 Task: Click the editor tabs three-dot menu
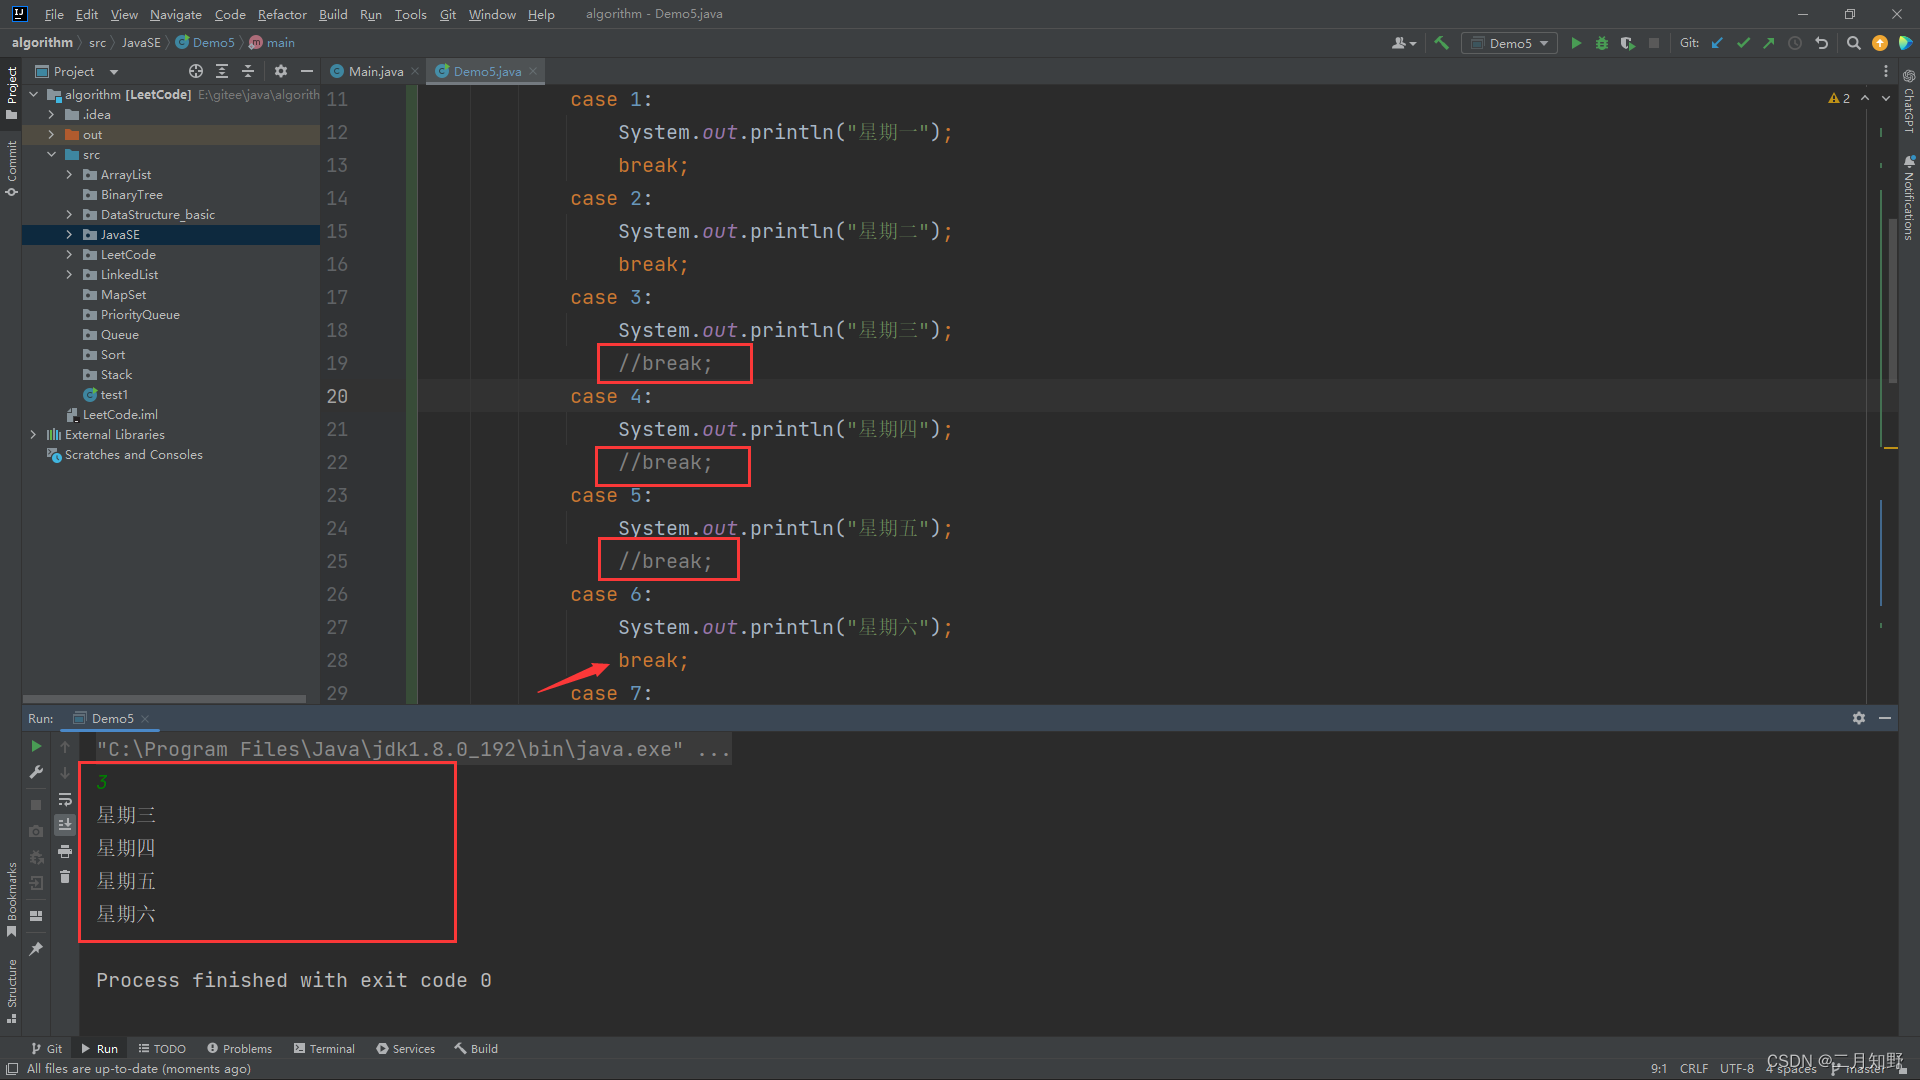(1886, 71)
